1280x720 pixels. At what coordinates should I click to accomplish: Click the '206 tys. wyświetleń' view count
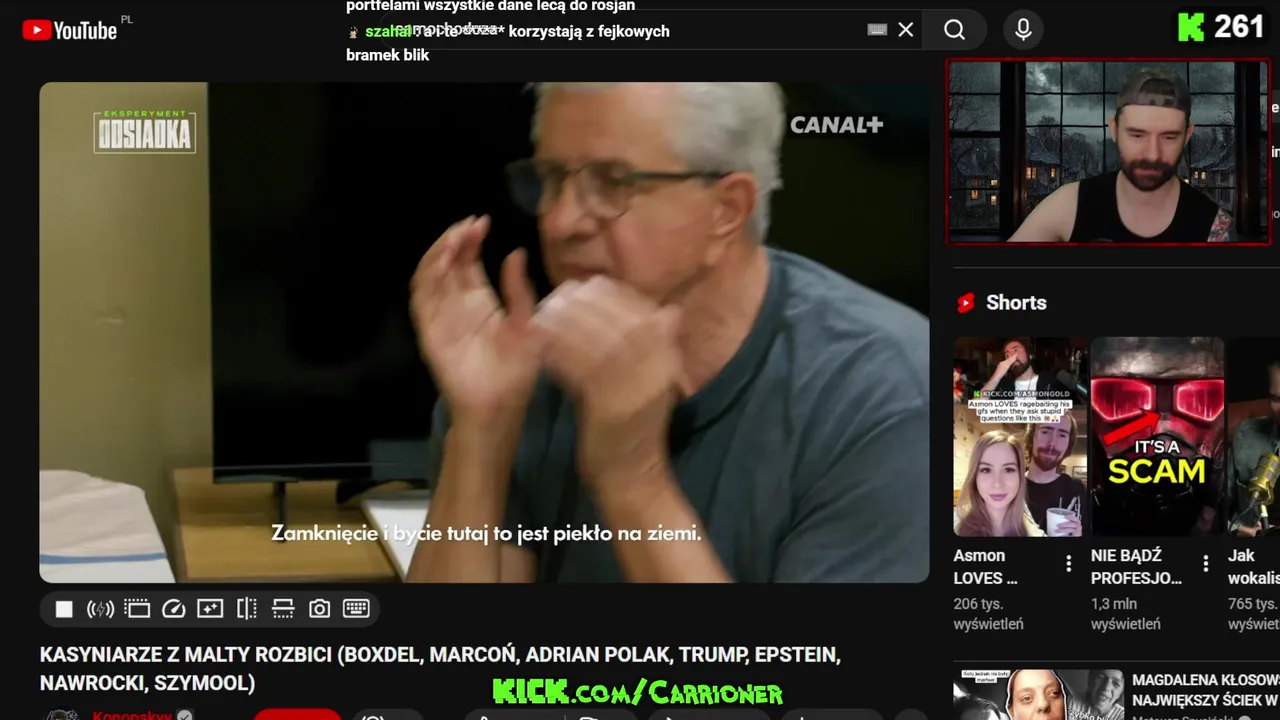[x=988, y=614]
